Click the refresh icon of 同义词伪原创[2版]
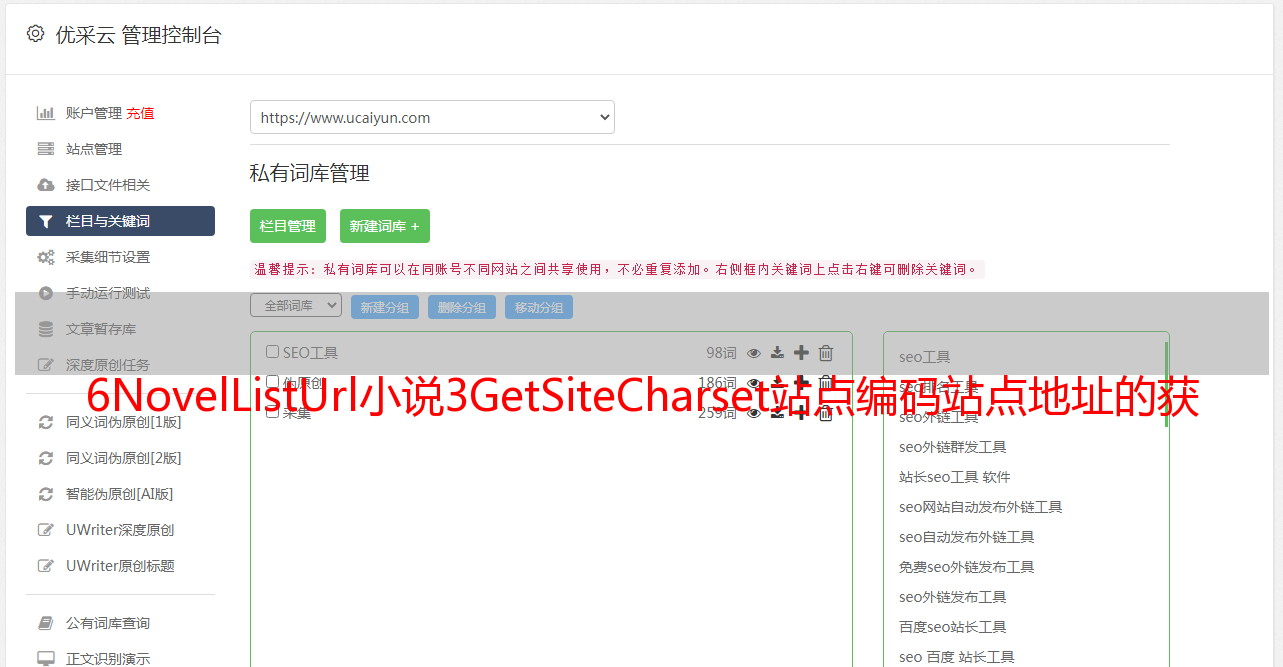 (45, 458)
